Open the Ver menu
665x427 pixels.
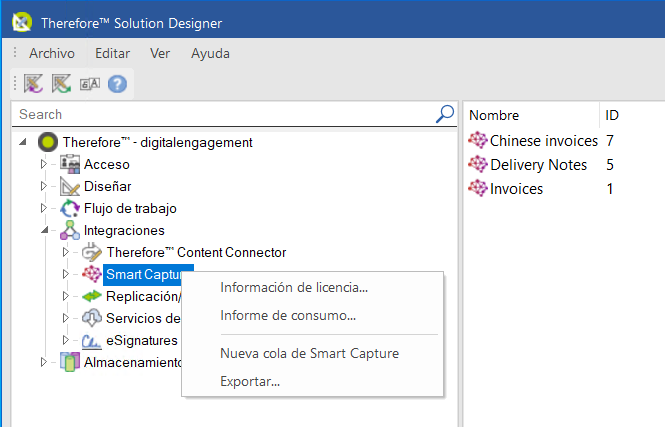pyautogui.click(x=160, y=53)
